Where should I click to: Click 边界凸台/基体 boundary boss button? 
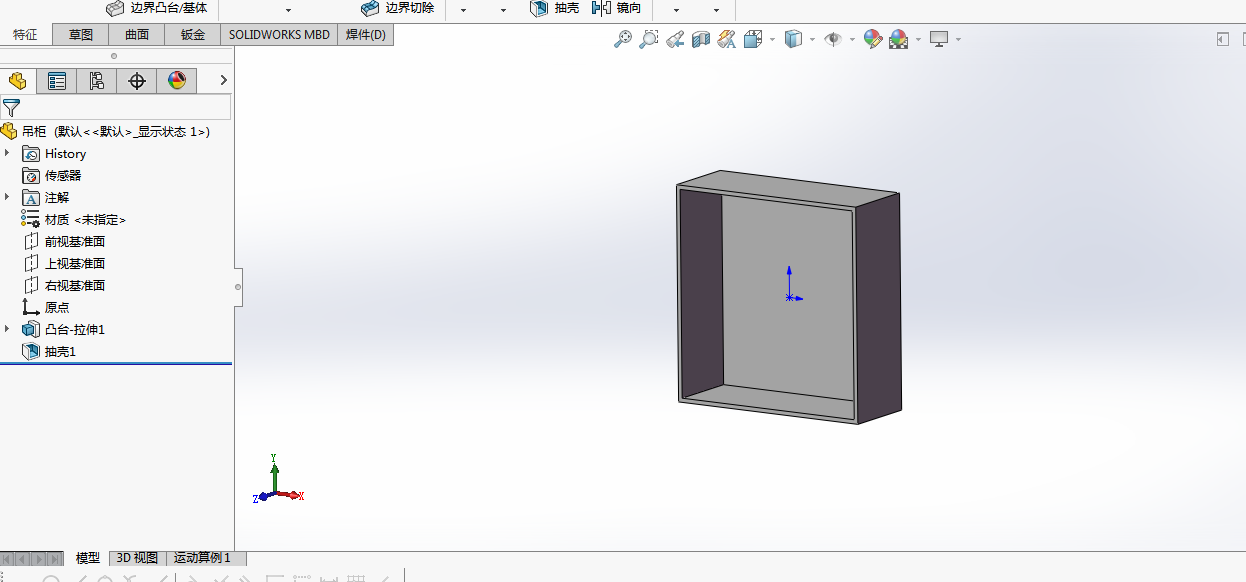tap(157, 8)
